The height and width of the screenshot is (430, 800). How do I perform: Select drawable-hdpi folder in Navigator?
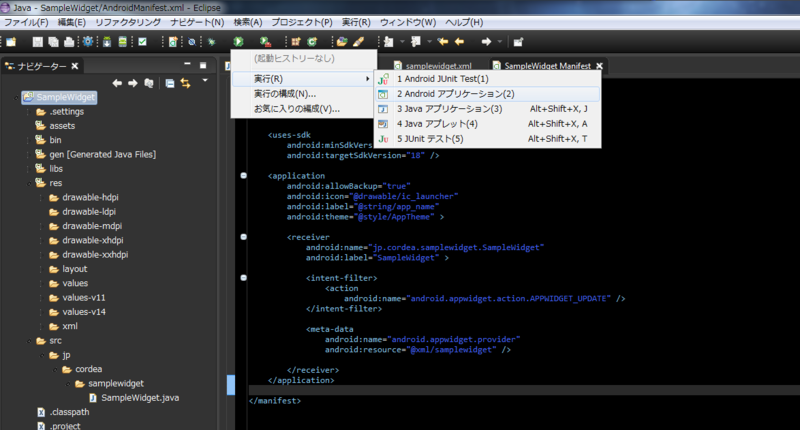click(84, 197)
